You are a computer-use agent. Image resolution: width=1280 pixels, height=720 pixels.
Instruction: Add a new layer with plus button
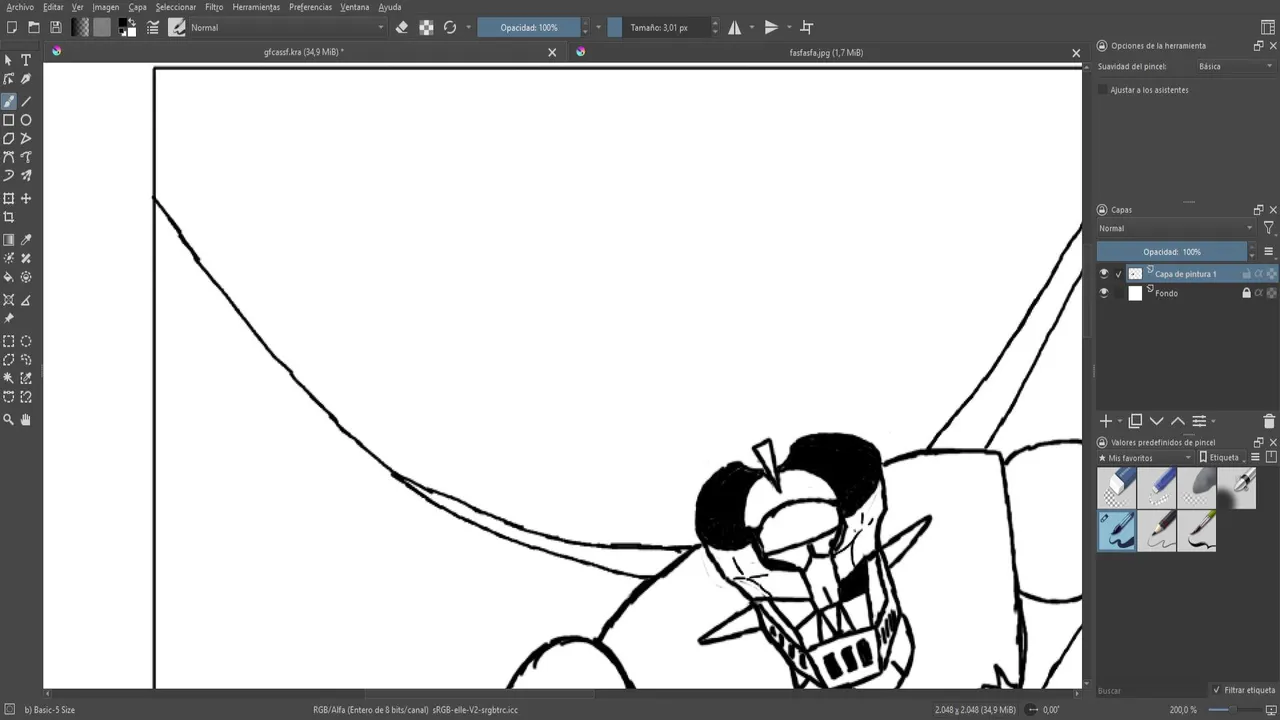point(1106,421)
